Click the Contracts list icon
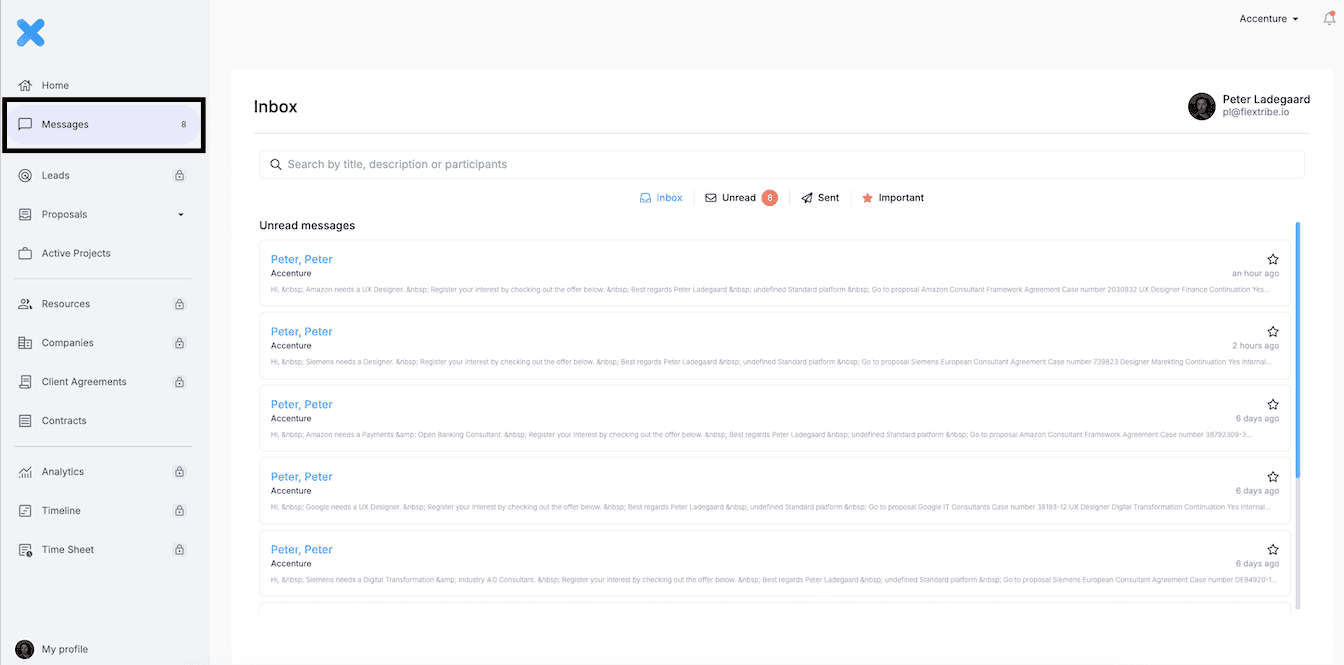Viewport: 1344px width, 665px height. (x=25, y=421)
